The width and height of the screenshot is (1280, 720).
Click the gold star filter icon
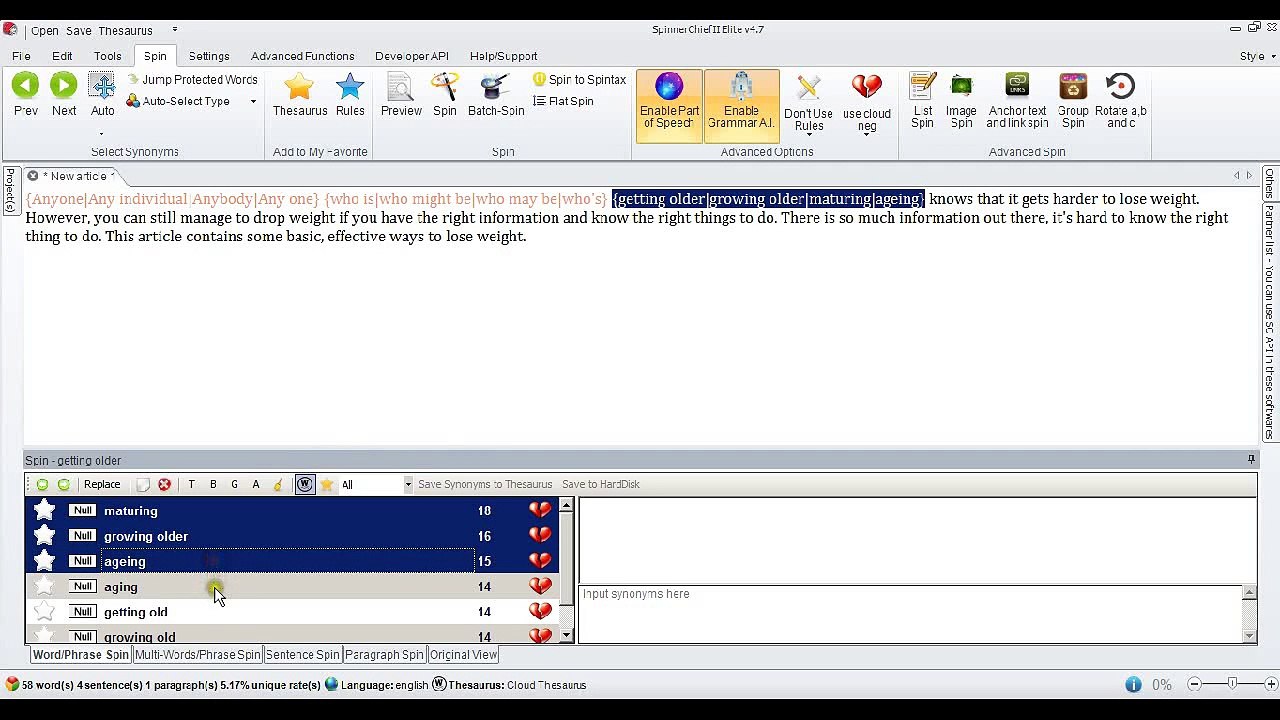326,485
